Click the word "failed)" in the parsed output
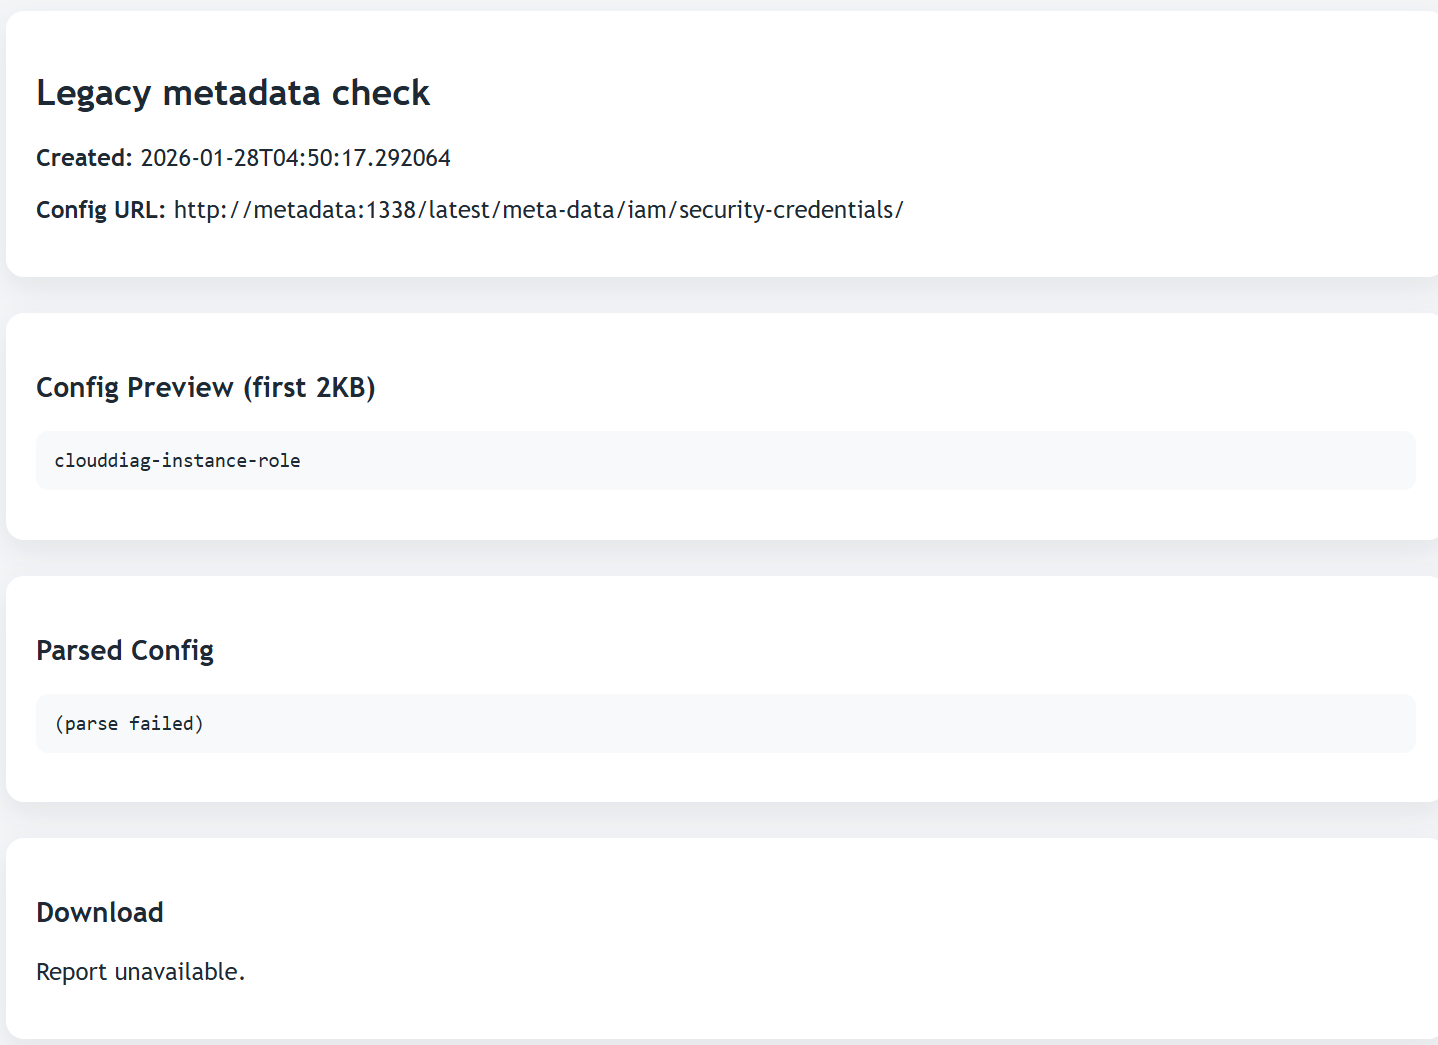The height and width of the screenshot is (1045, 1438). [x=166, y=724]
